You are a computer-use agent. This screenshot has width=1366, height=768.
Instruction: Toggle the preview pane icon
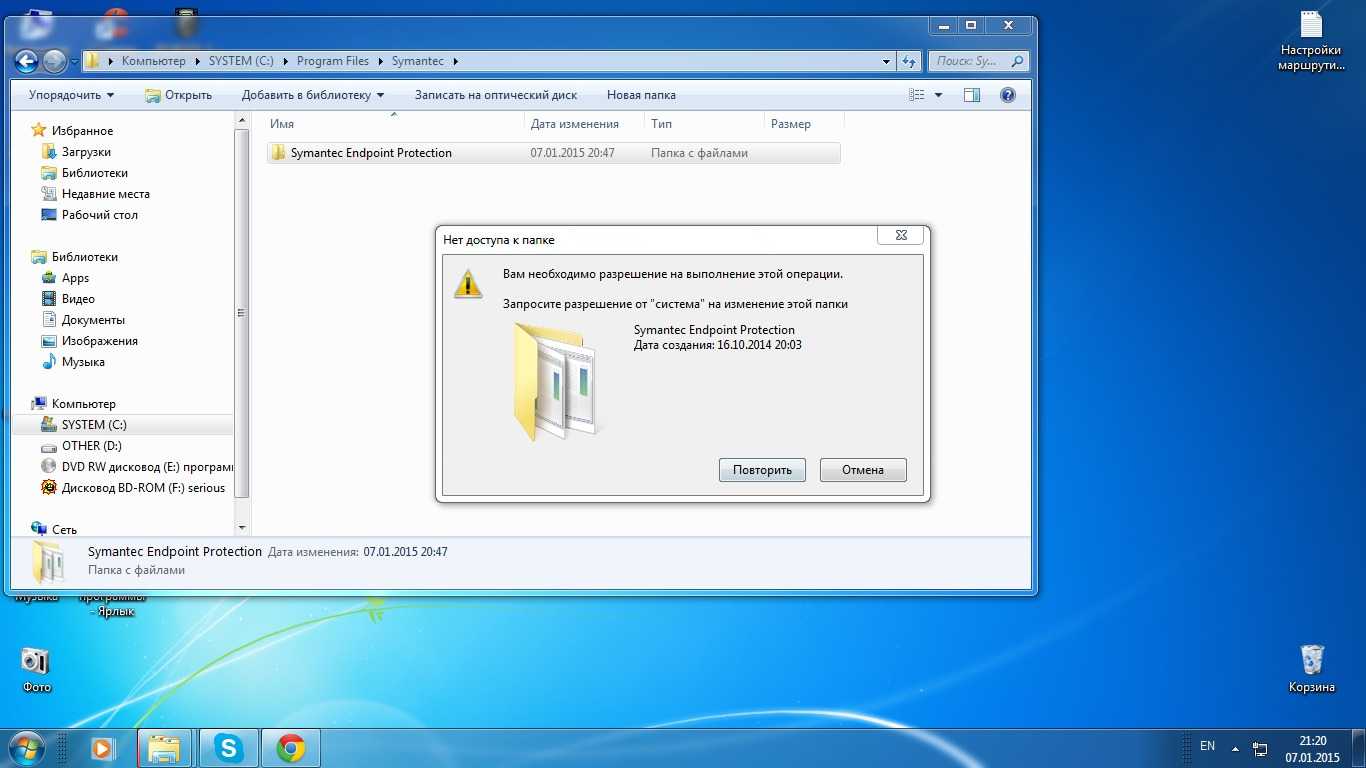pyautogui.click(x=972, y=95)
